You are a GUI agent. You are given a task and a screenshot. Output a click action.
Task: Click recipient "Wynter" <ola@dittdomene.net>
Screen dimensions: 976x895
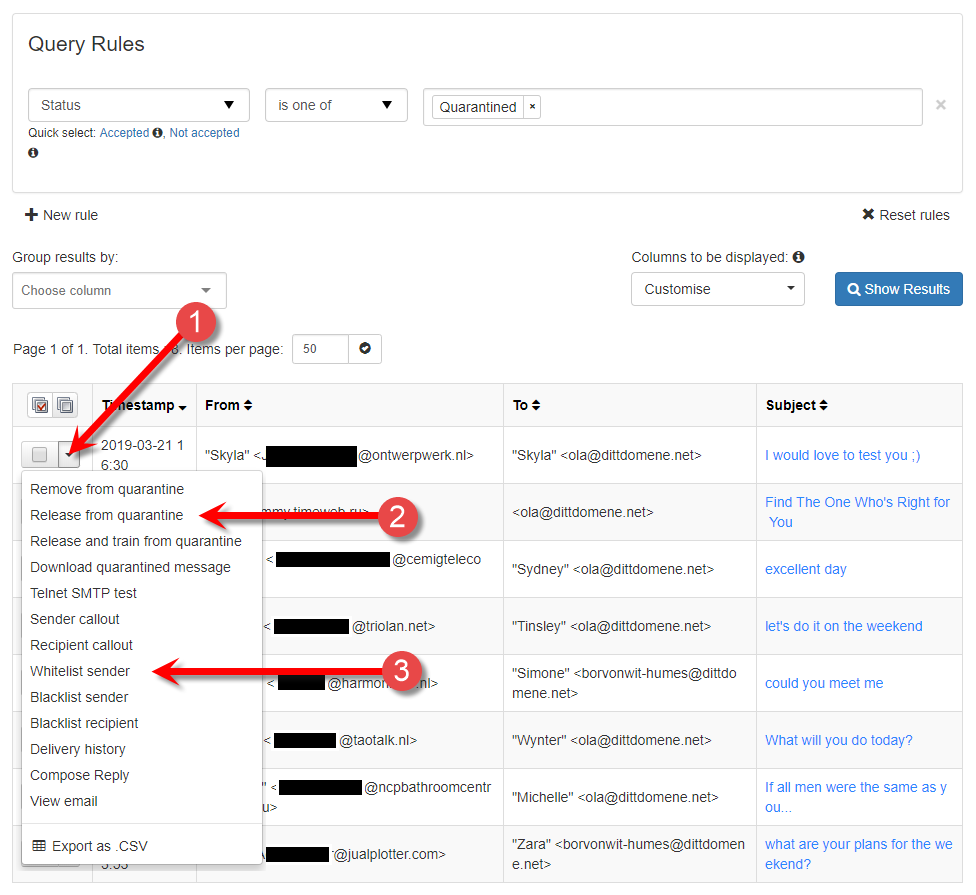tap(611, 741)
